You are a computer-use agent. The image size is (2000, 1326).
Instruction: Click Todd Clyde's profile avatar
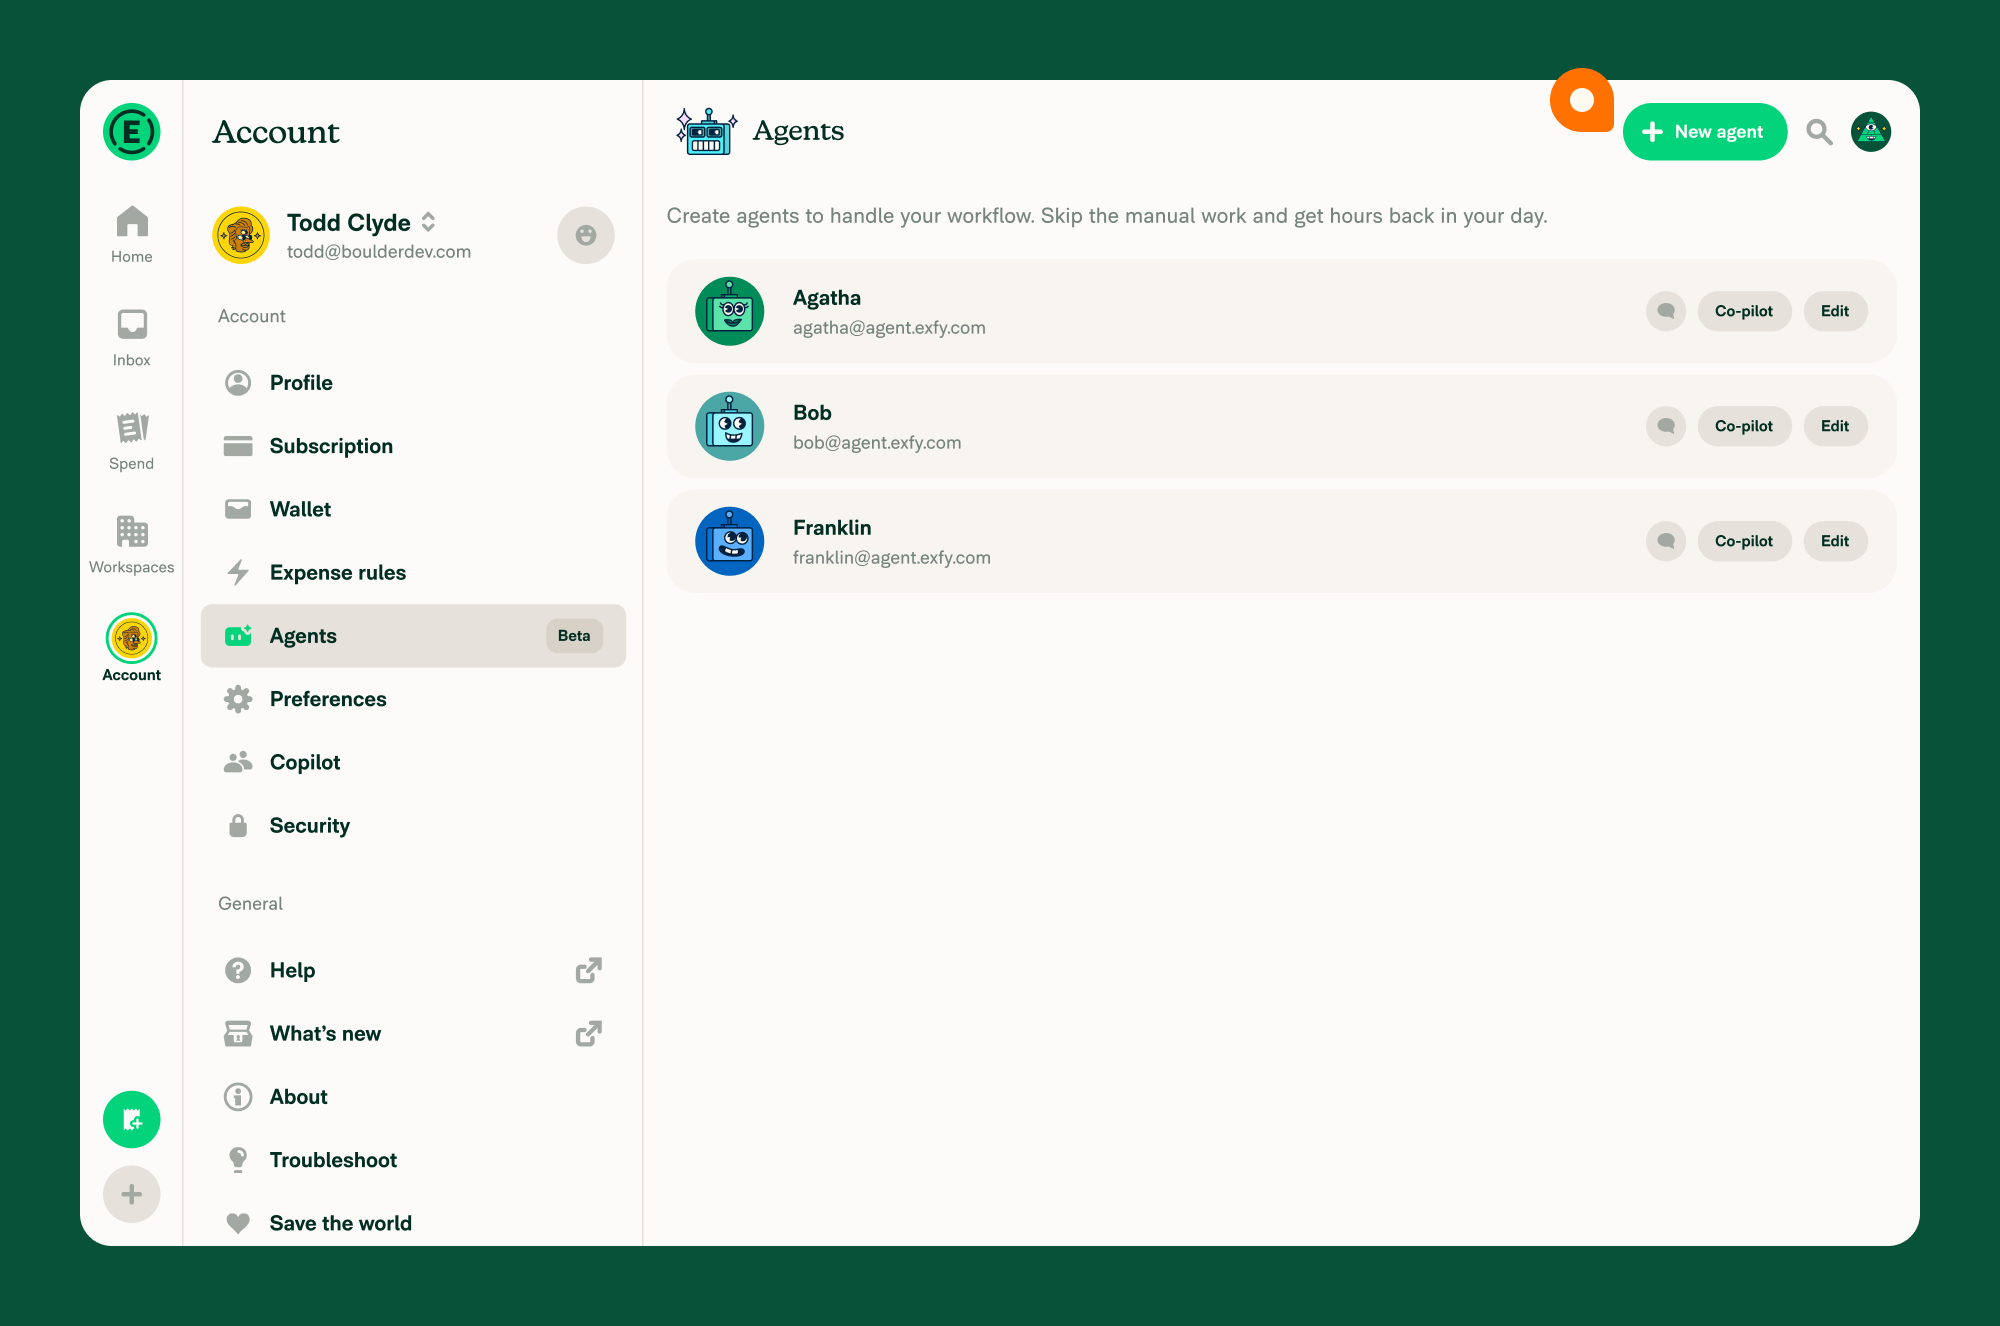(241, 235)
